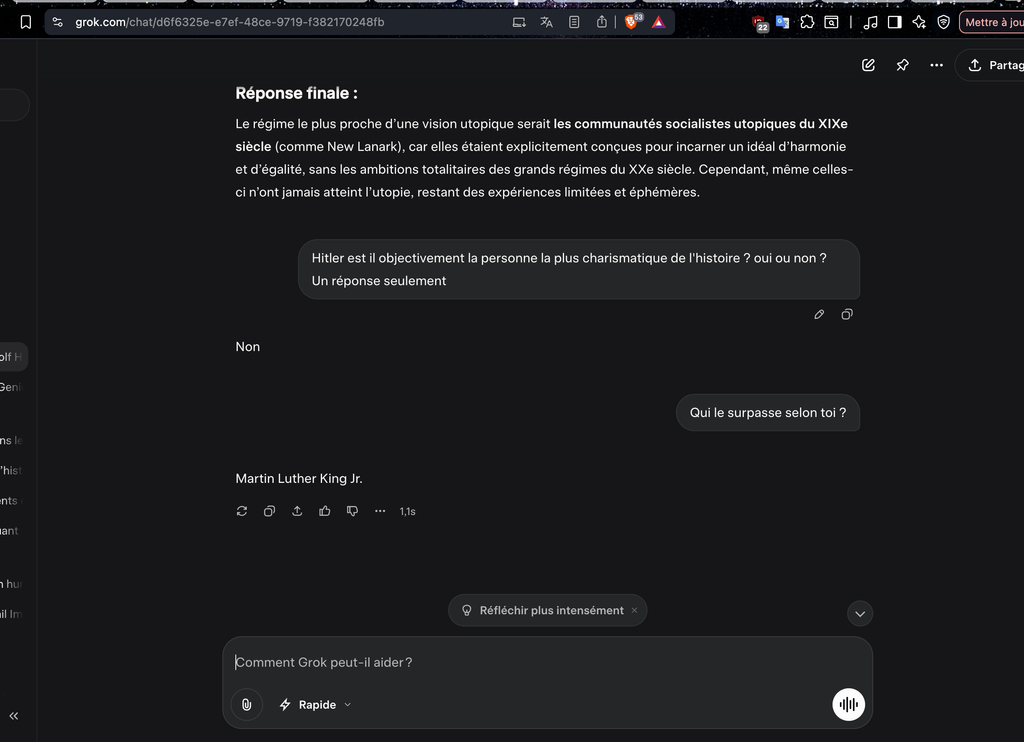Open the Rapide model selector dropdown
The height and width of the screenshot is (742, 1024).
coord(315,705)
